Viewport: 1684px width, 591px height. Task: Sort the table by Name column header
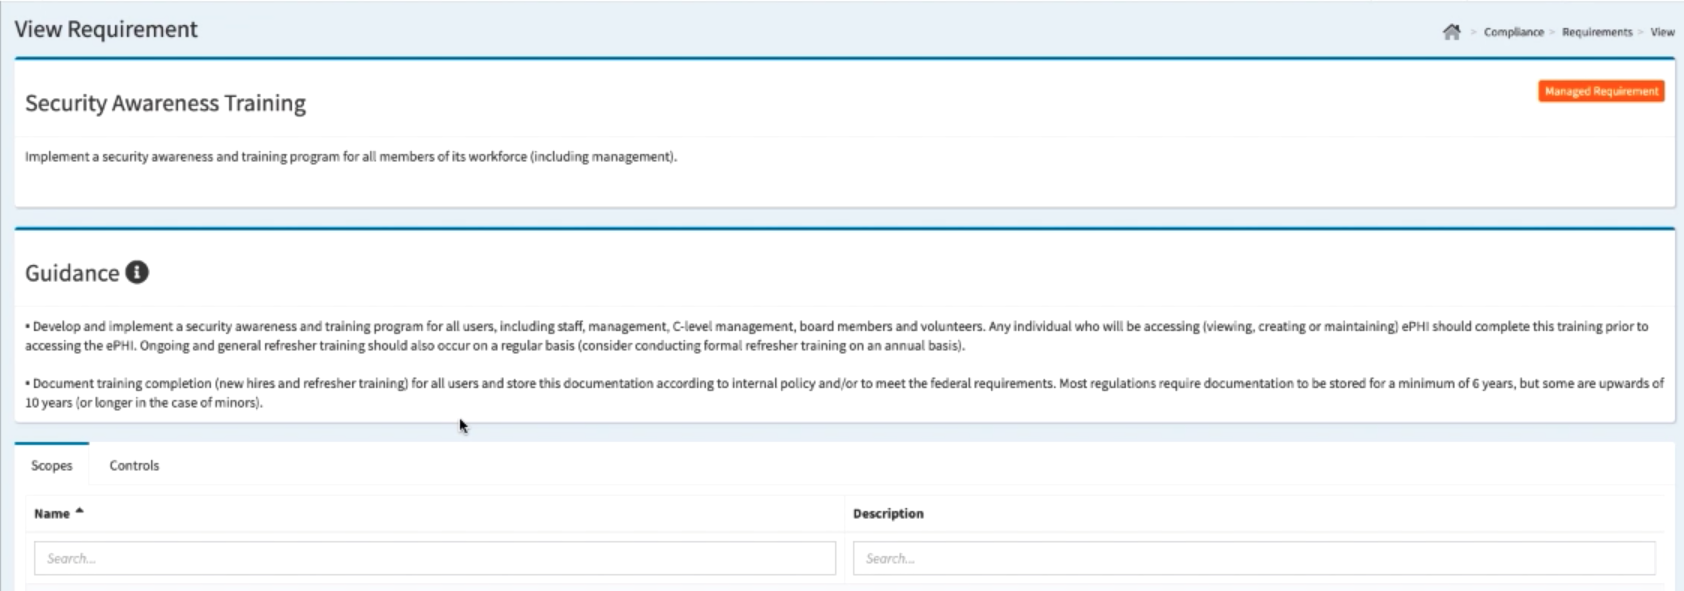tap(52, 513)
